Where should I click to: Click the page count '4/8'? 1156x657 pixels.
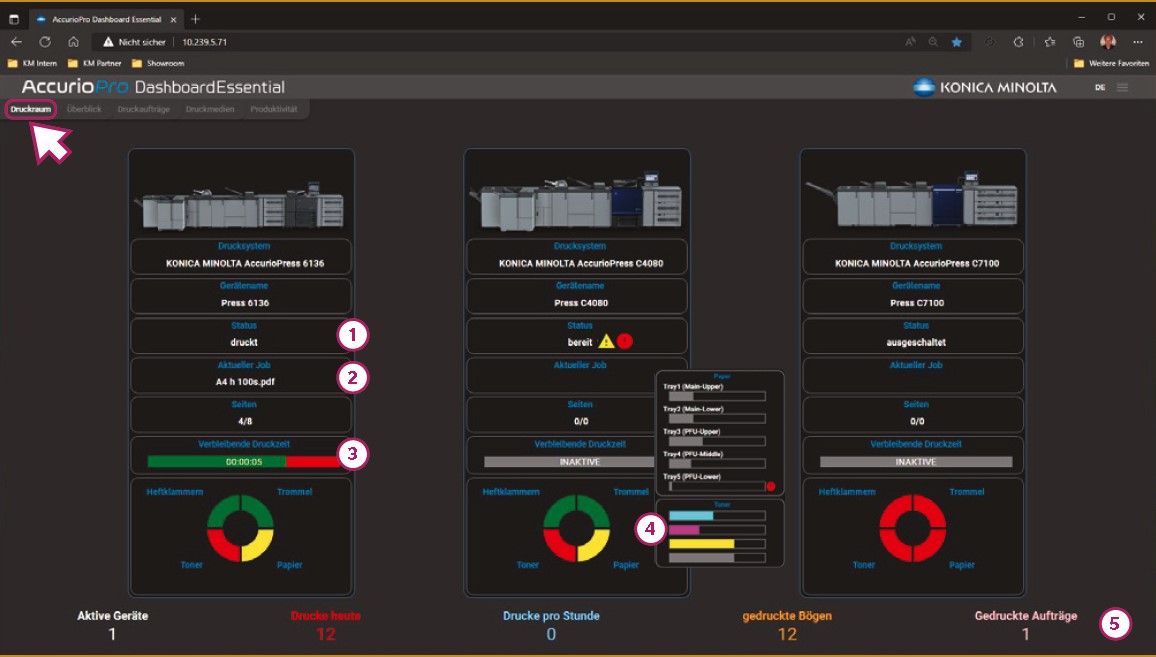[245, 422]
